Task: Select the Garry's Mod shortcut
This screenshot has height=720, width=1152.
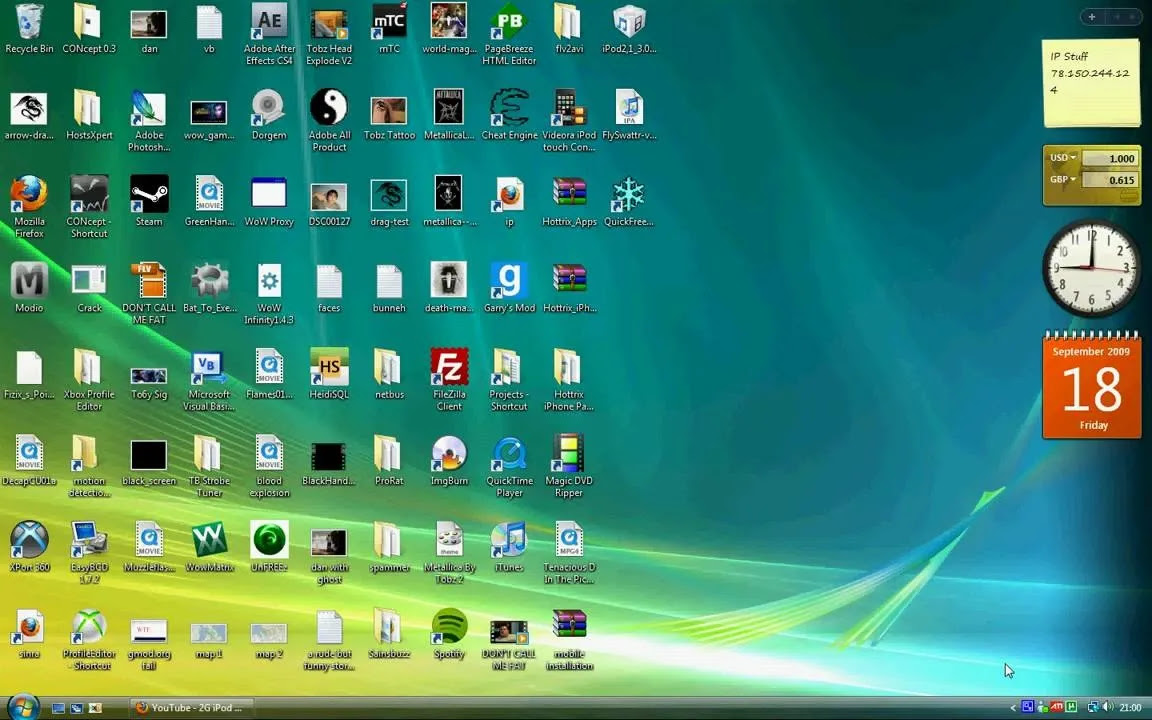Action: point(509,281)
